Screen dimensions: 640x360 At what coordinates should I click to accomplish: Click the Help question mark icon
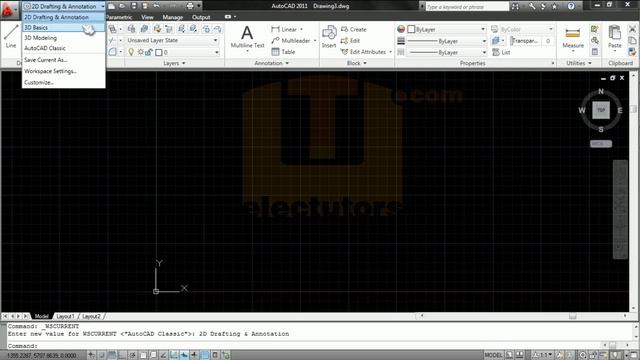click(571, 6)
